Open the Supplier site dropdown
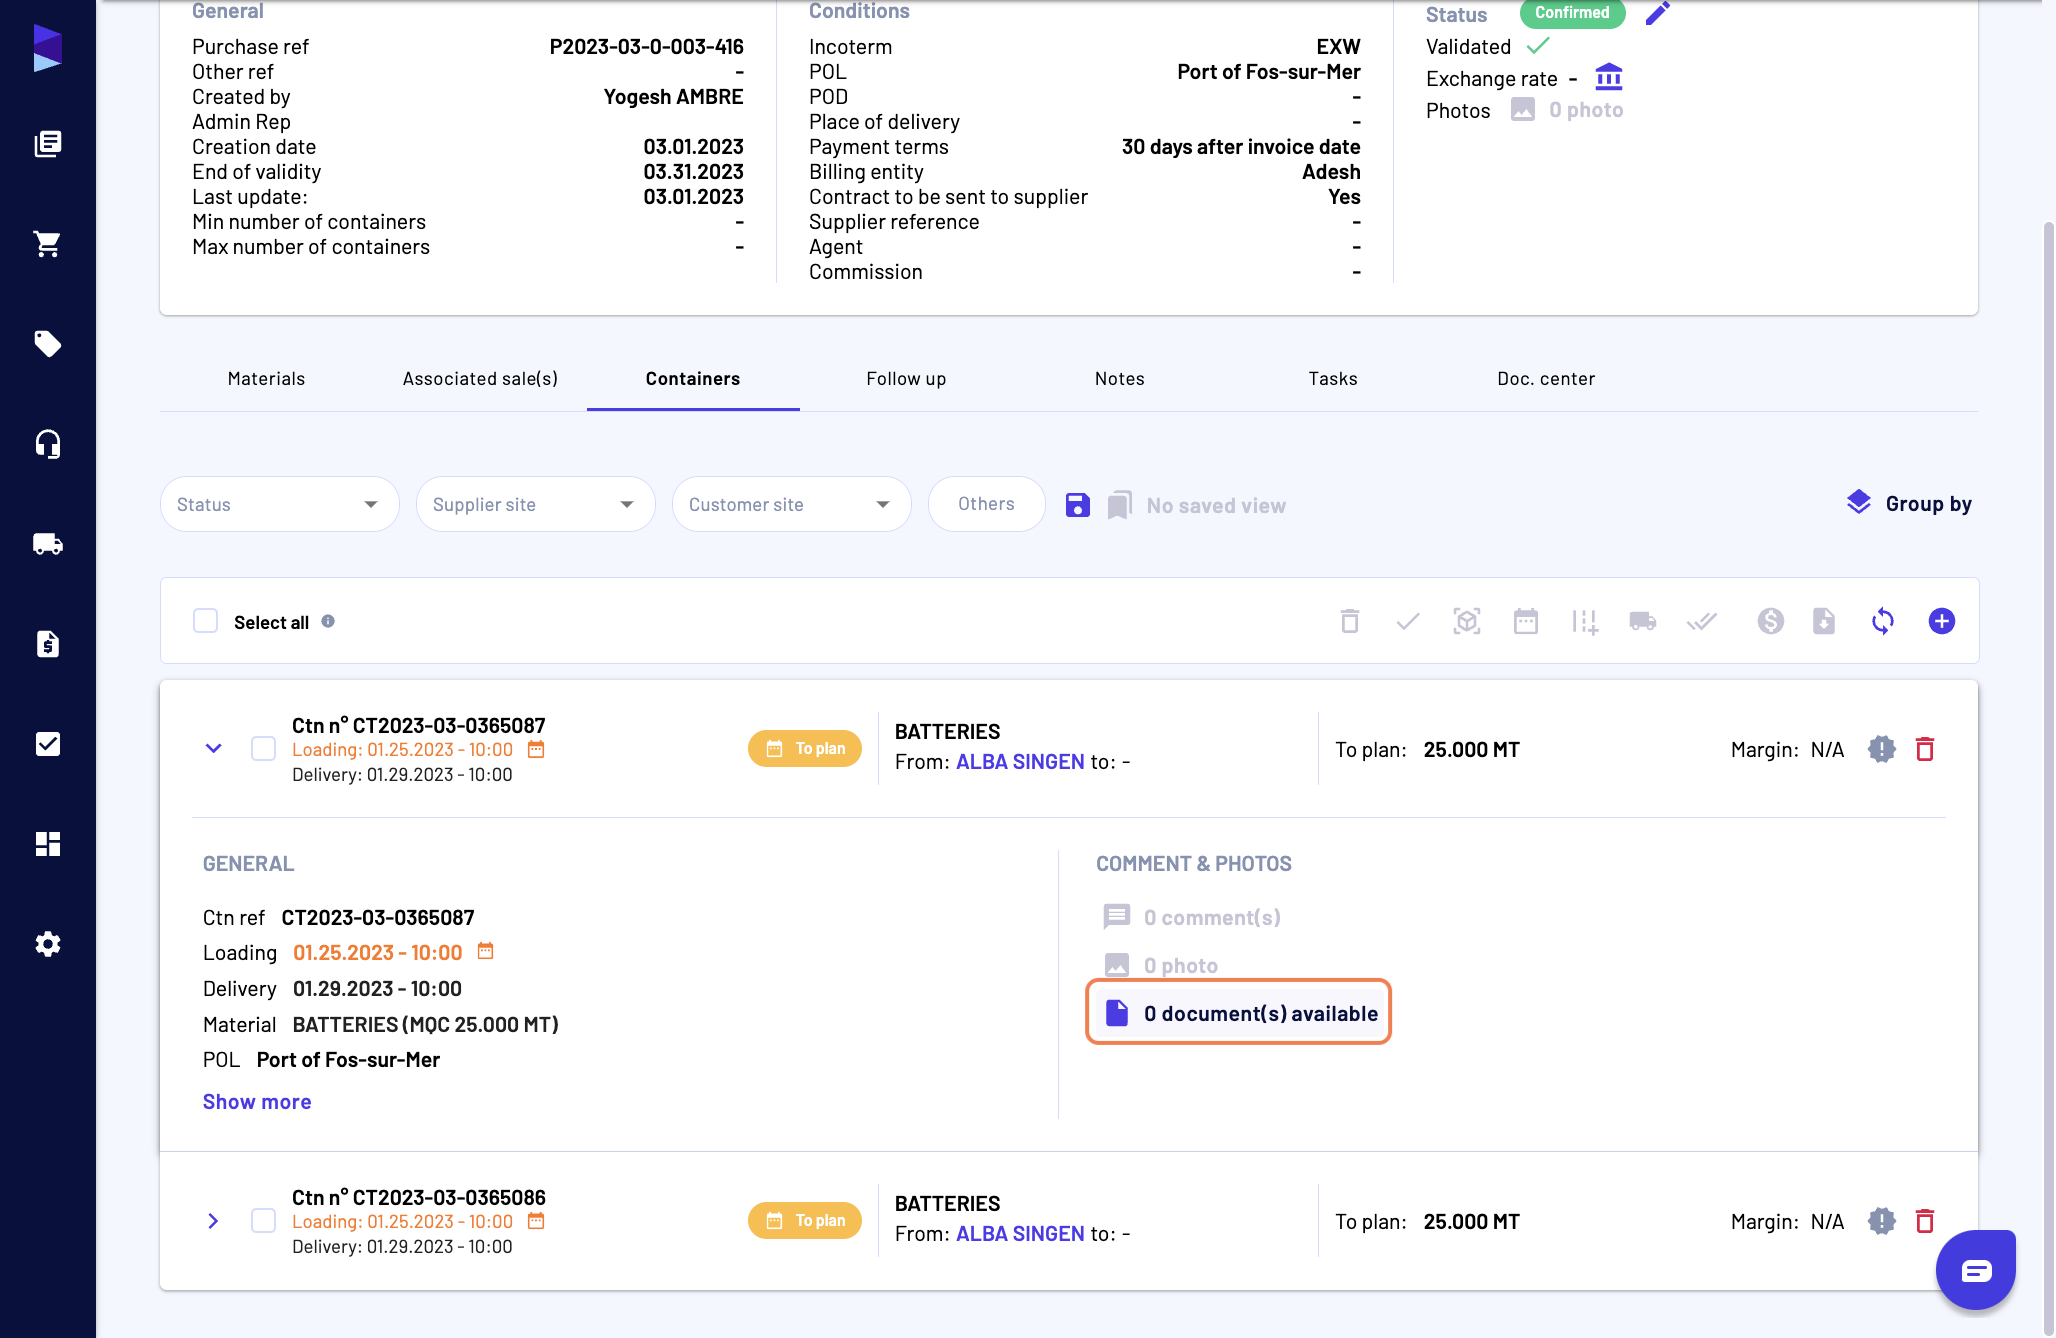This screenshot has height=1338, width=2056. tap(535, 504)
